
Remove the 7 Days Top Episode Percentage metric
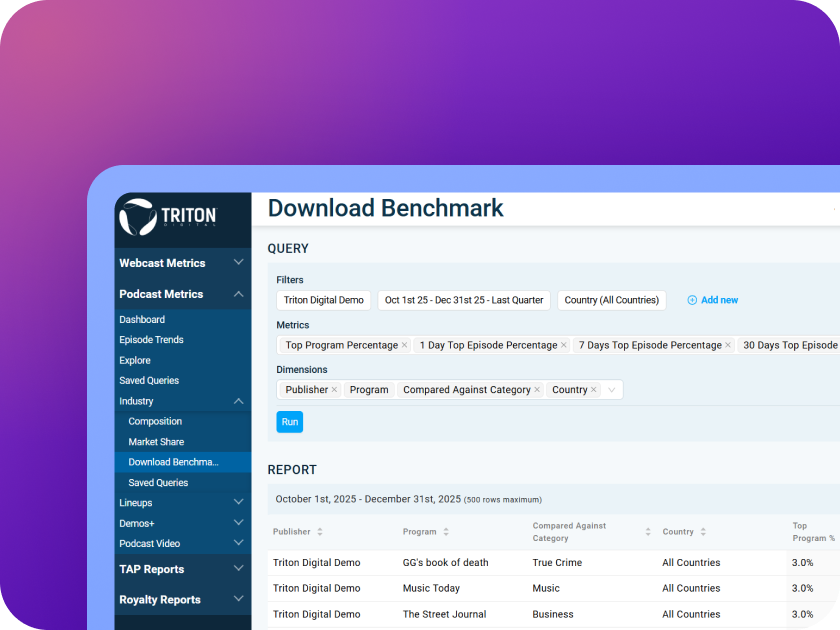point(728,345)
